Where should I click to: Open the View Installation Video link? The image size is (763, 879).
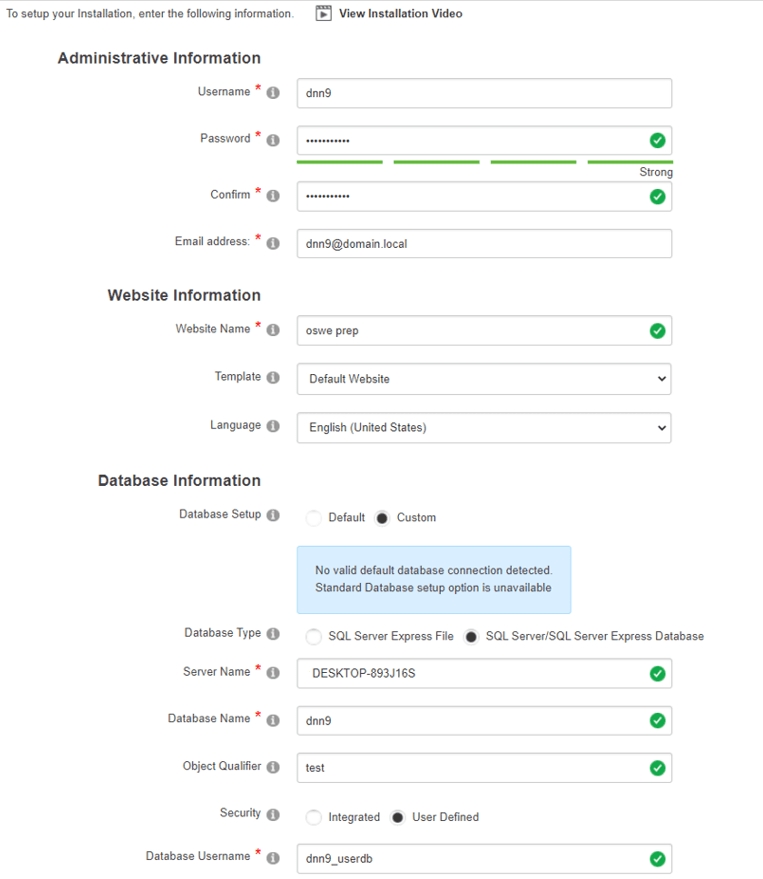tap(400, 14)
